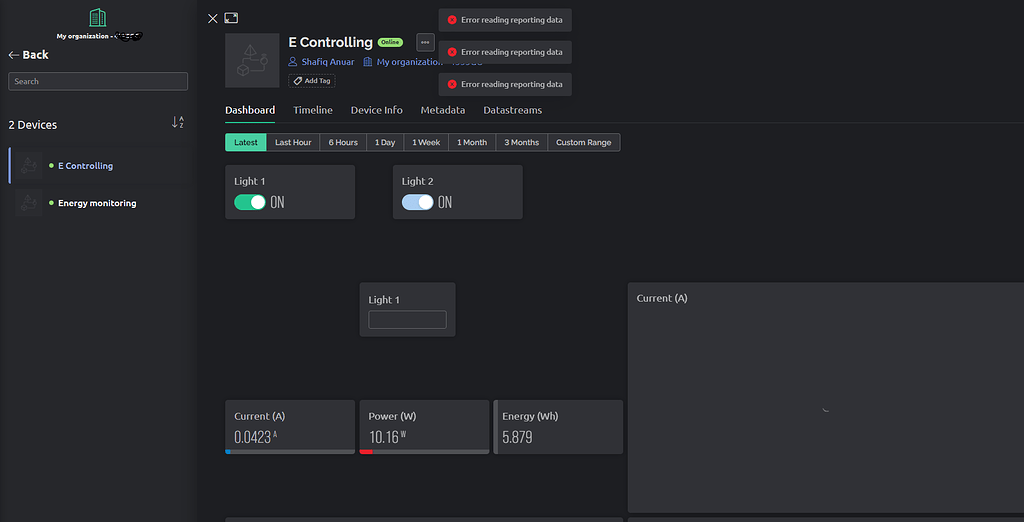Viewport: 1024px width, 522px height.
Task: Click the organization building icon
Action: click(97, 18)
